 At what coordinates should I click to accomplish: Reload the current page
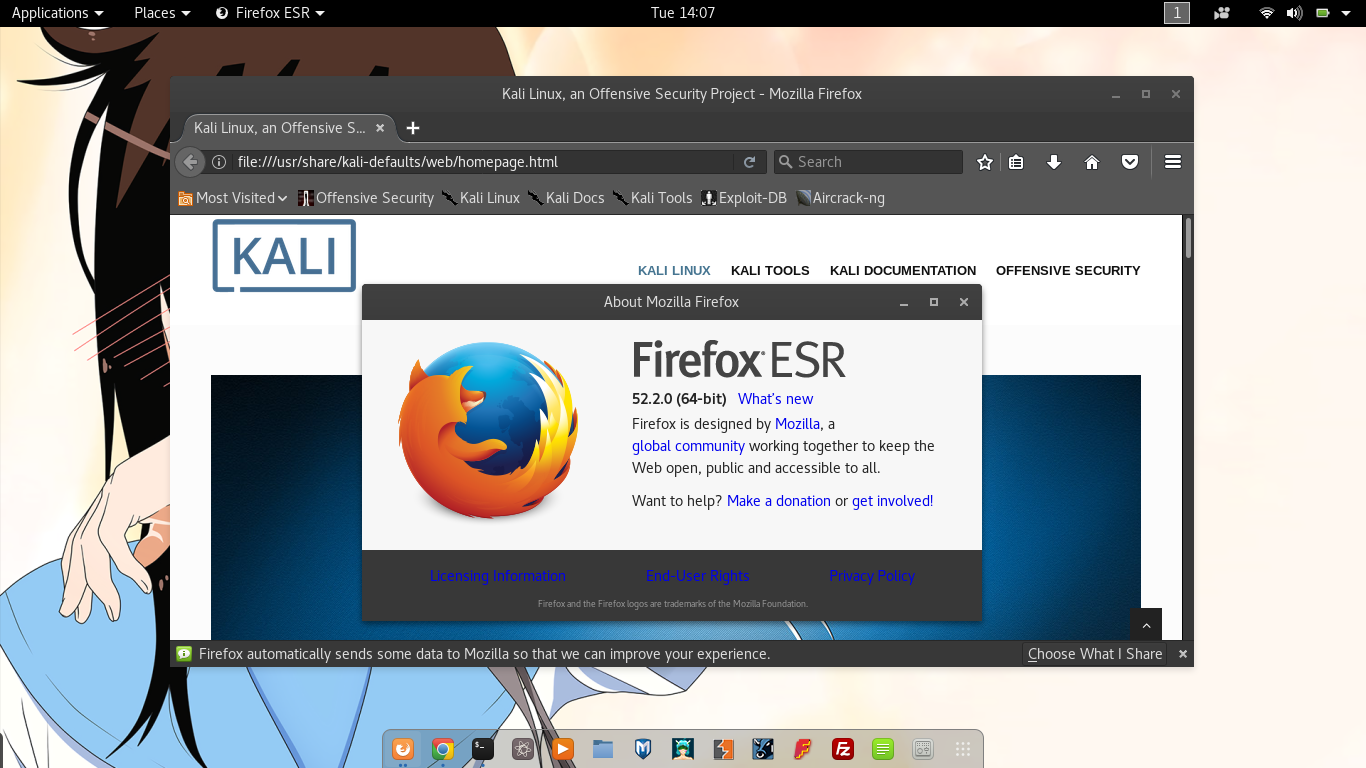point(749,162)
